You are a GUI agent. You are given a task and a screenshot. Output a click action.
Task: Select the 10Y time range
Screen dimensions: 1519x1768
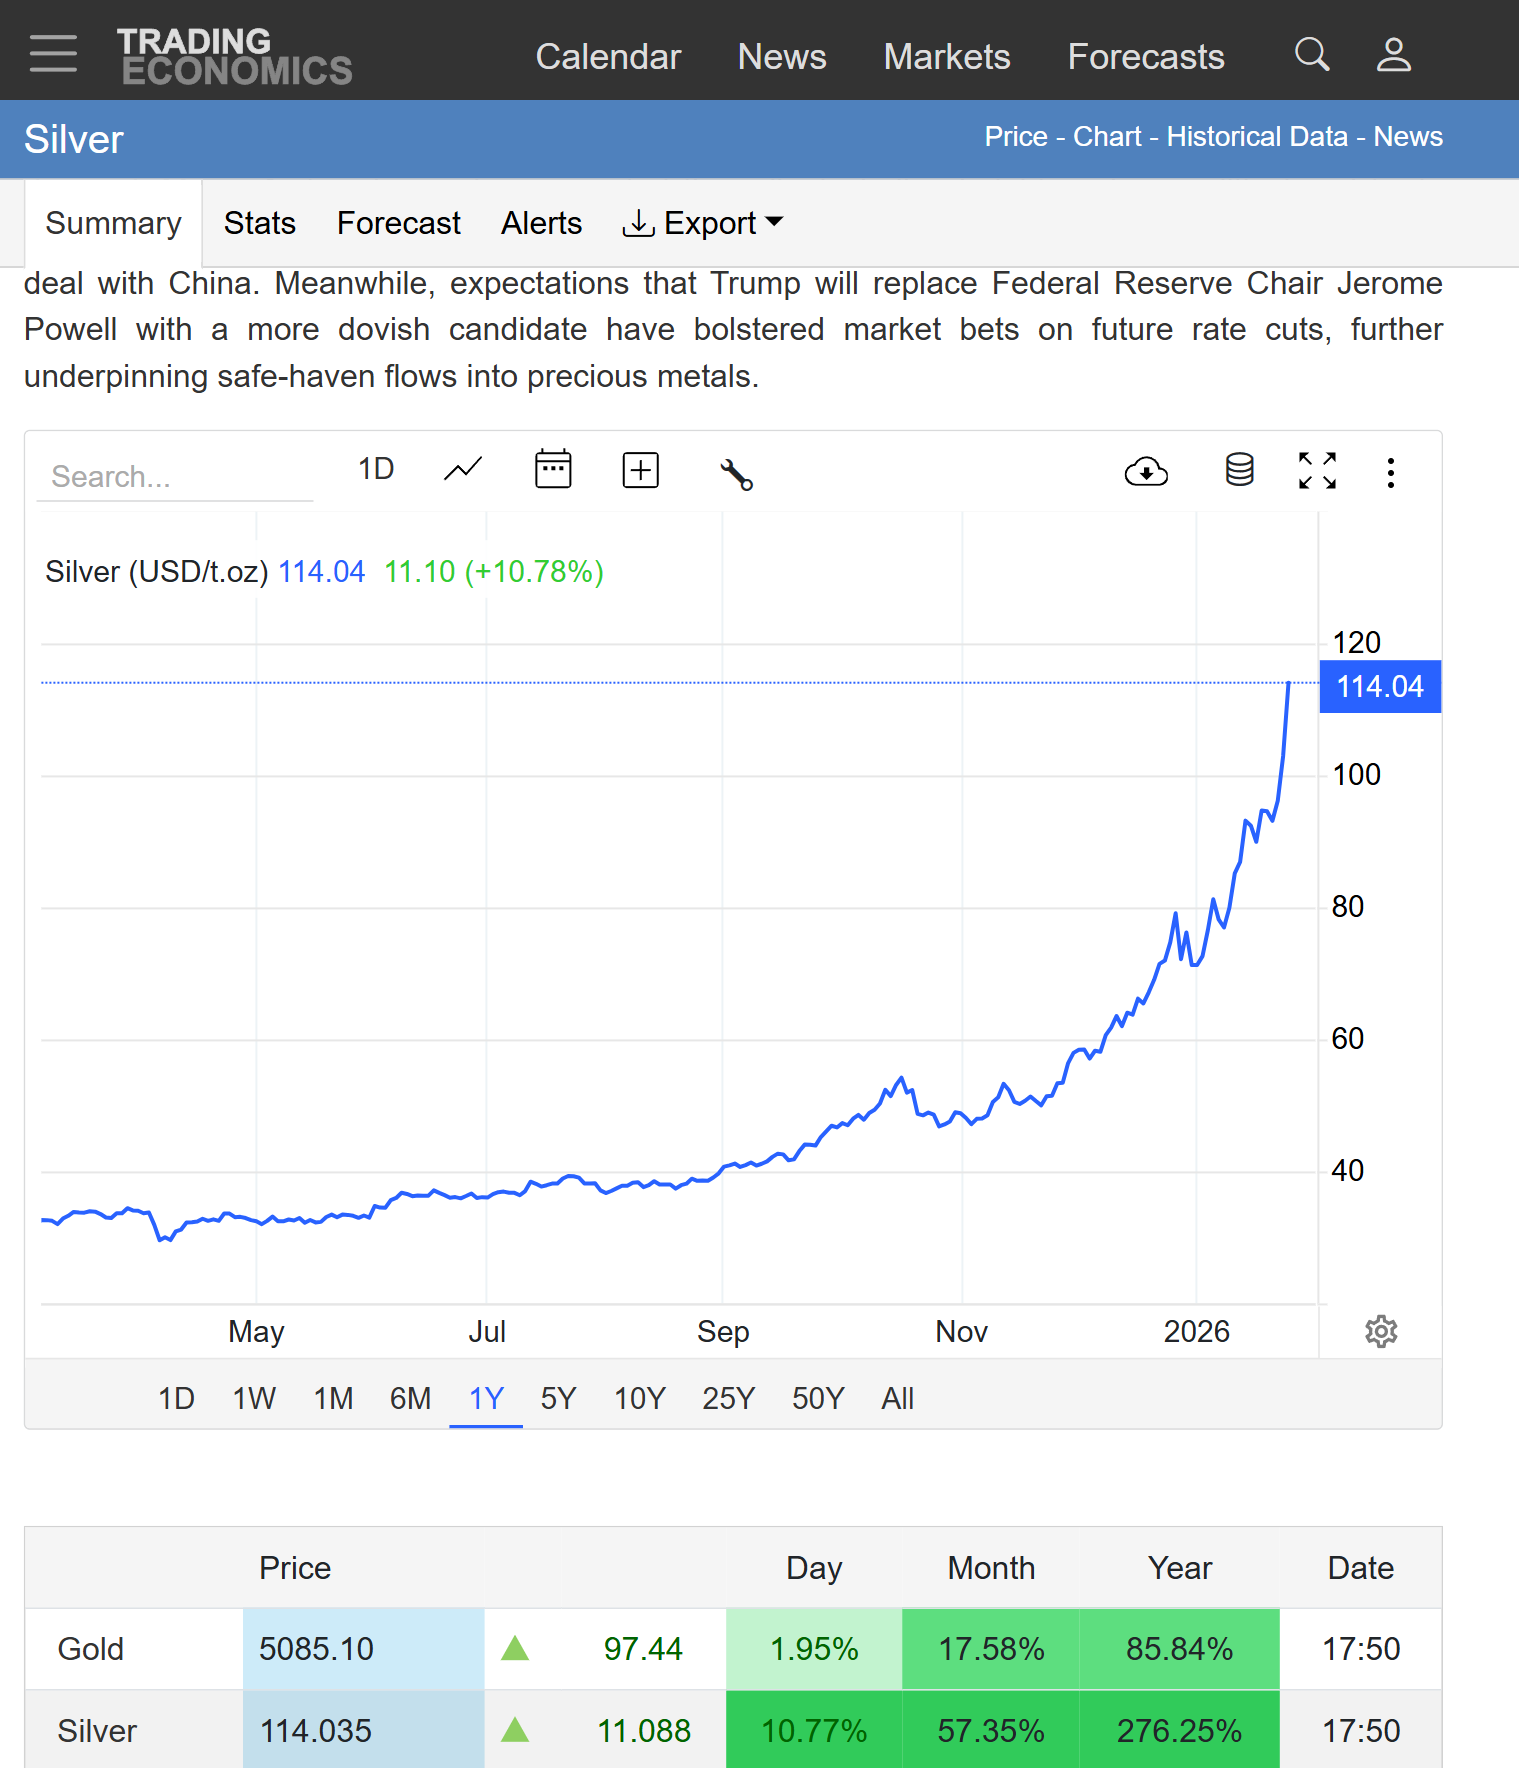pyautogui.click(x=639, y=1398)
